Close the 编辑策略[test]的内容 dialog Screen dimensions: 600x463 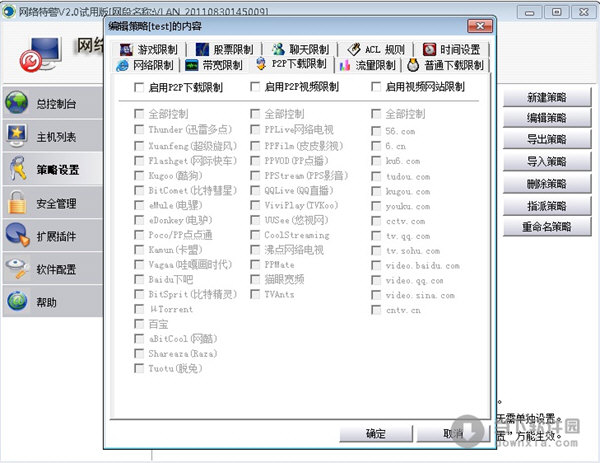[480, 26]
